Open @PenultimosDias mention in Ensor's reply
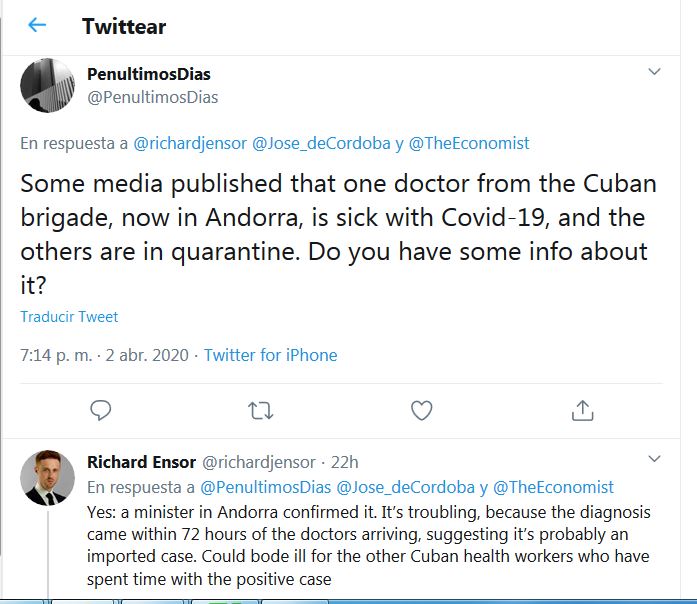The width and height of the screenshot is (697, 604). [265, 487]
